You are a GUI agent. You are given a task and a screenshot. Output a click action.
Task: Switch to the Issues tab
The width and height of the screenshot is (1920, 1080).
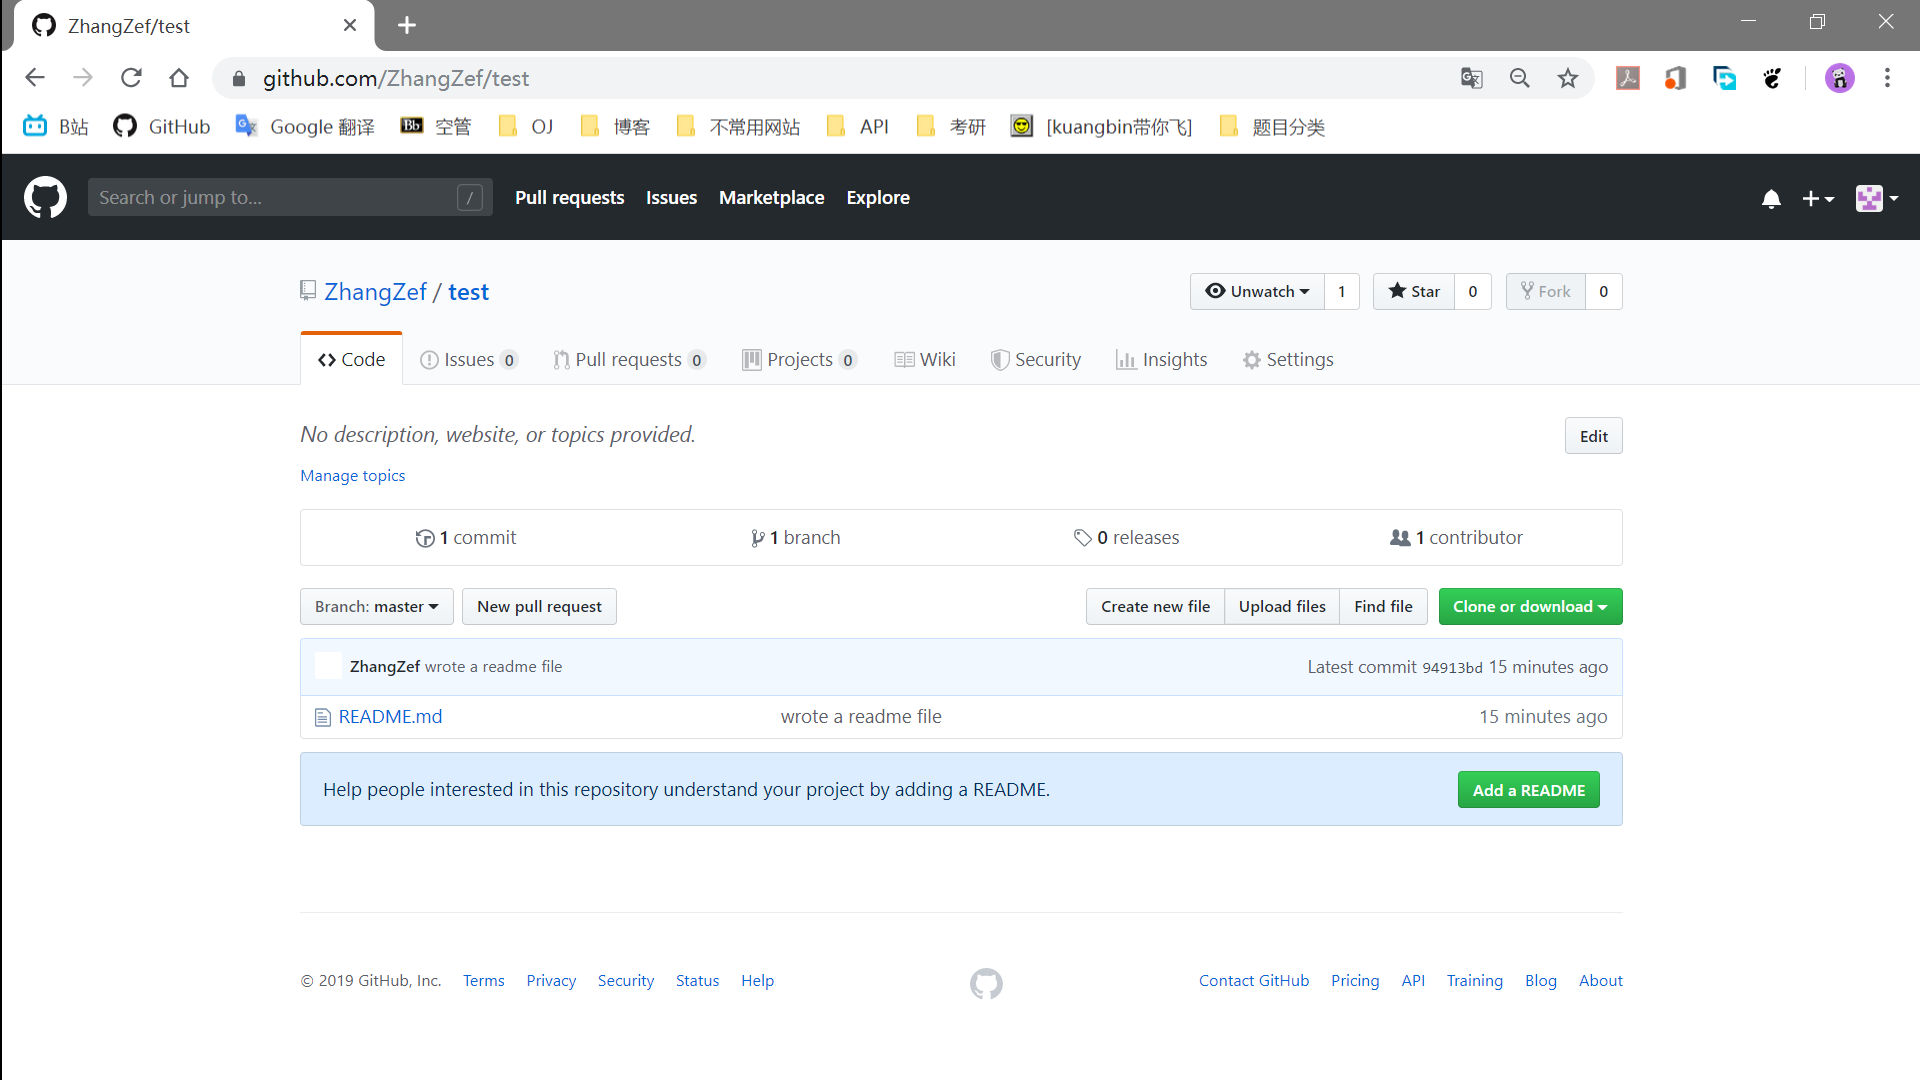pyautogui.click(x=468, y=360)
